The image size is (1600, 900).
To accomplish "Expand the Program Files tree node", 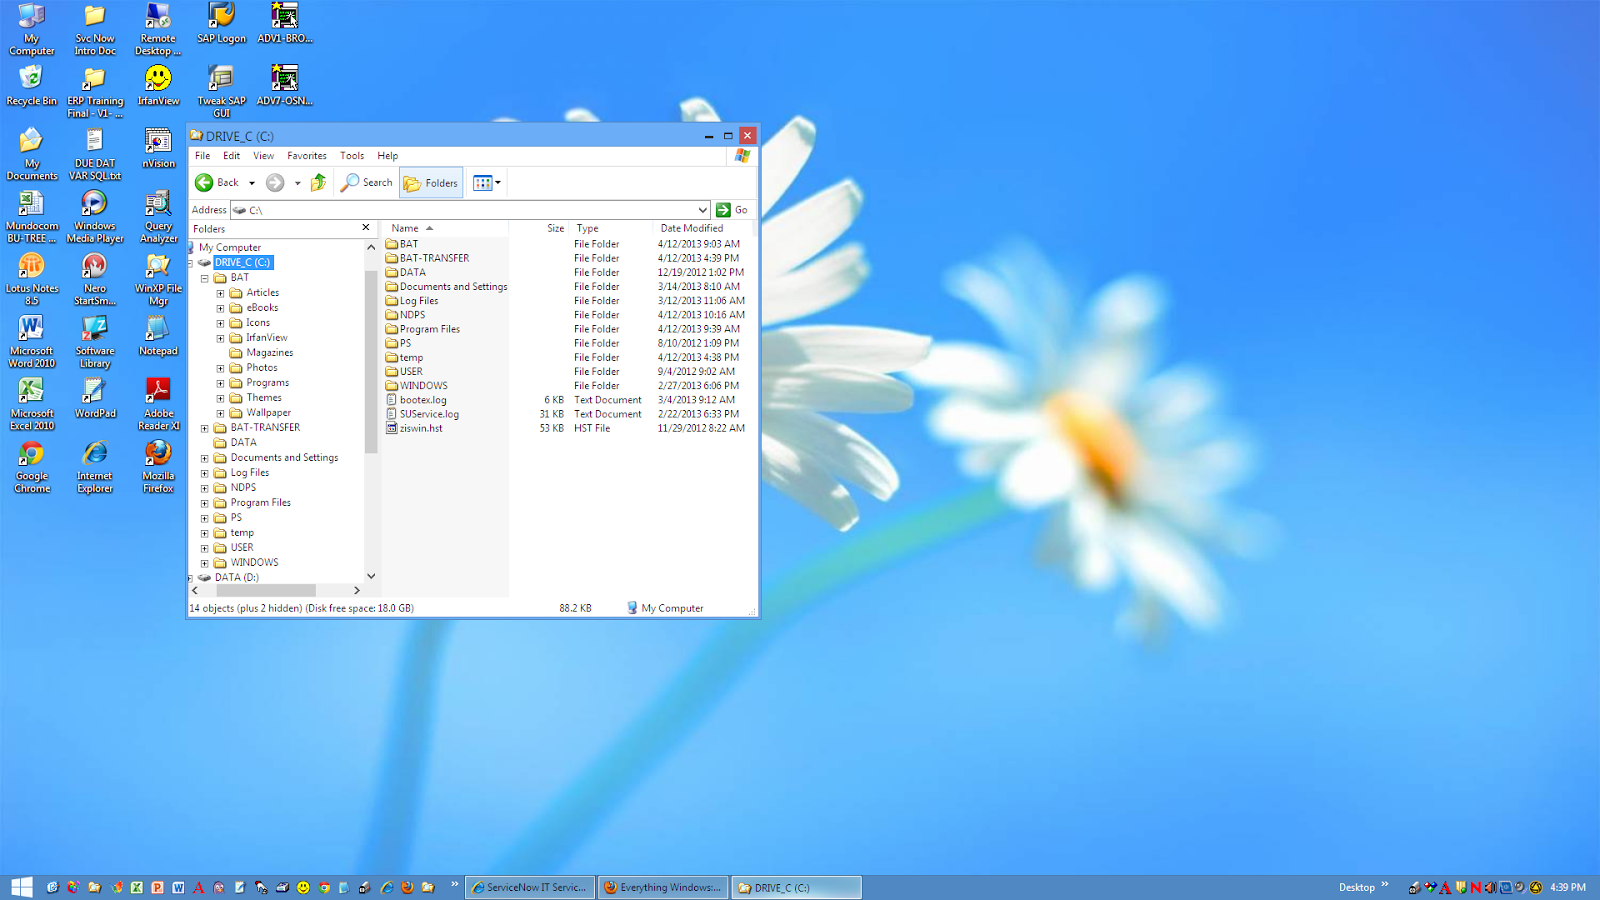I will (204, 503).
